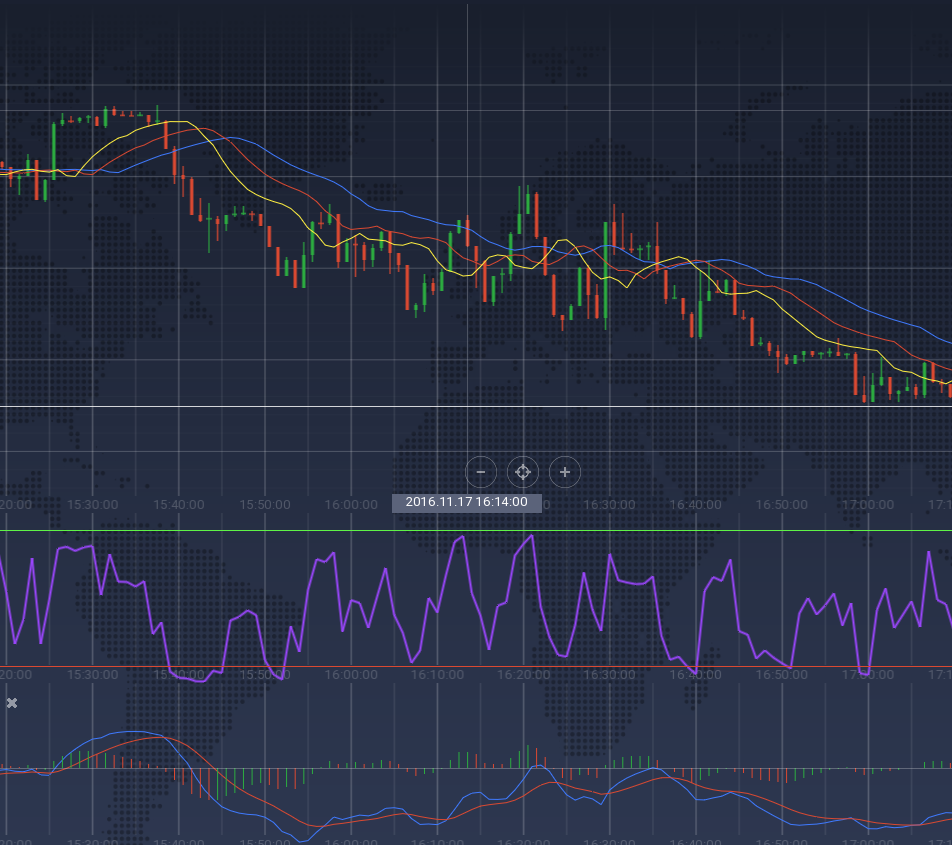Click the 16:20:00 label on oscillator time axis

point(523,675)
